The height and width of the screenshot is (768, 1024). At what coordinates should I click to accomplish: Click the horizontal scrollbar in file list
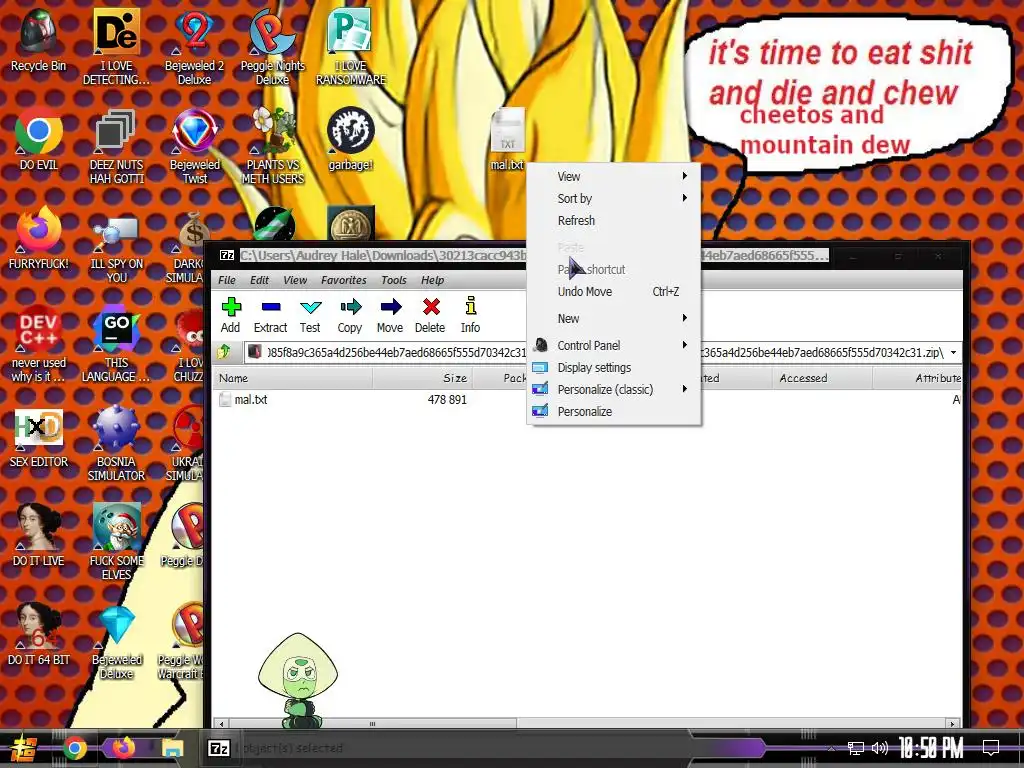pyautogui.click(x=372, y=724)
